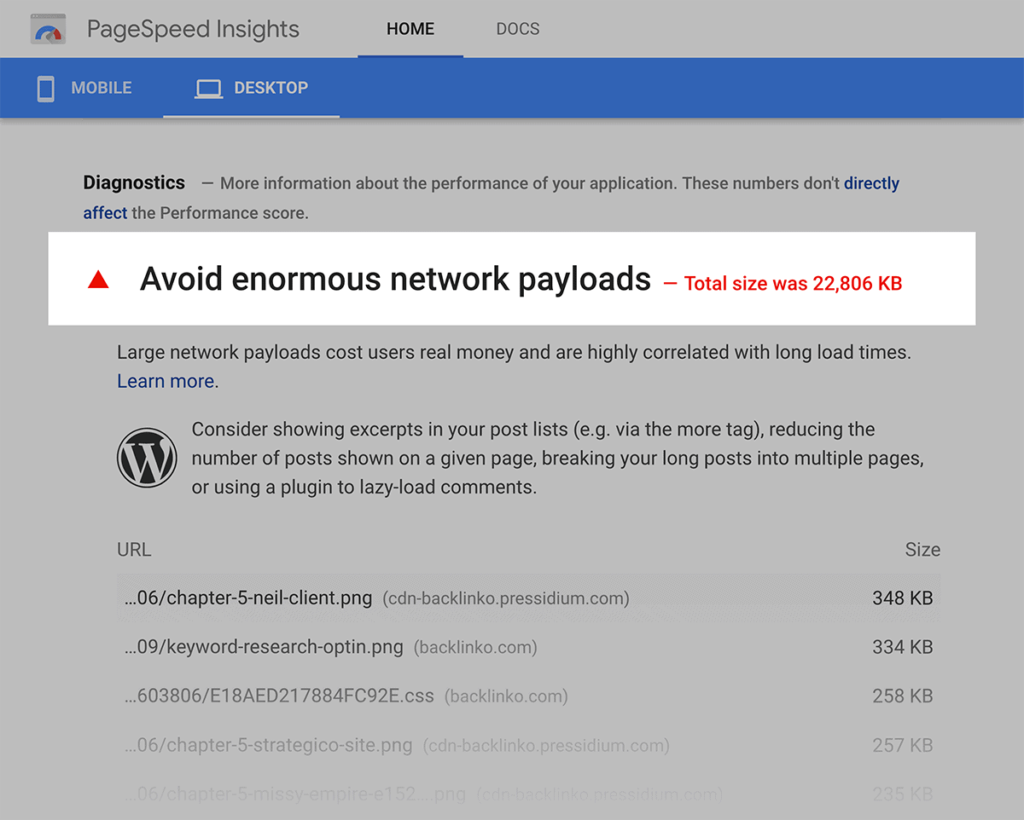Select the keyword-research-optin.png URL row
Screen dimensions: 1024x820
(x=264, y=647)
